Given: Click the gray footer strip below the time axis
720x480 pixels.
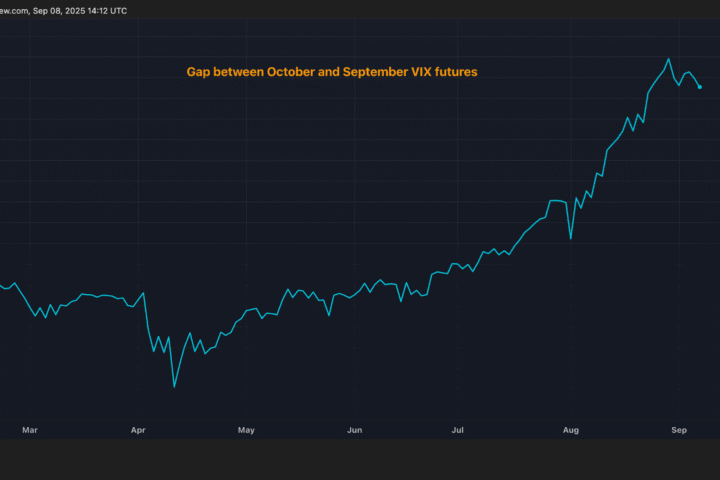Looking at the screenshot, I should point(360,460).
